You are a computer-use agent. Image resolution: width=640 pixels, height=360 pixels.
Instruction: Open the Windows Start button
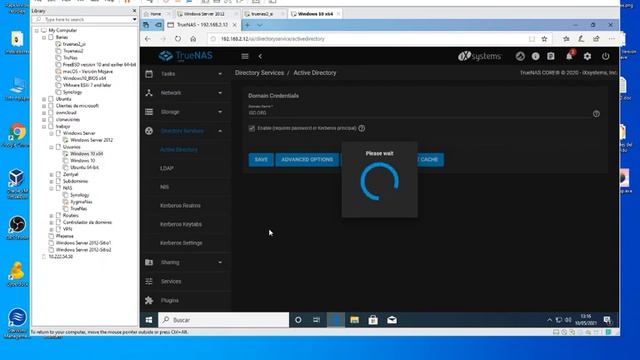point(149,320)
